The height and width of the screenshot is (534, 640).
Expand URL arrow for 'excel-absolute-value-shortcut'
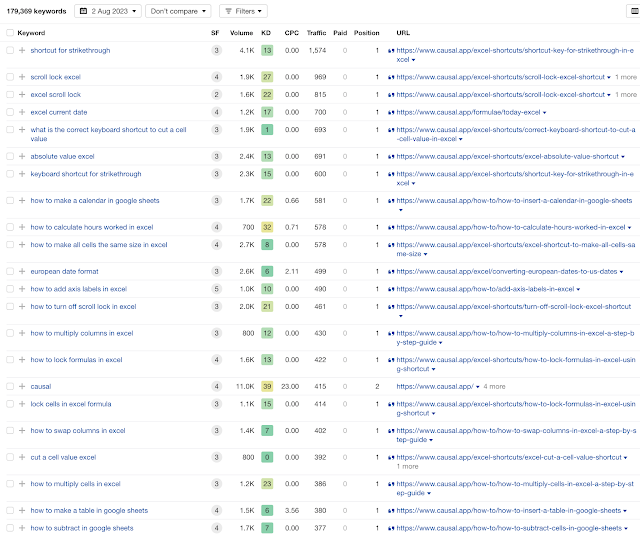point(623,157)
